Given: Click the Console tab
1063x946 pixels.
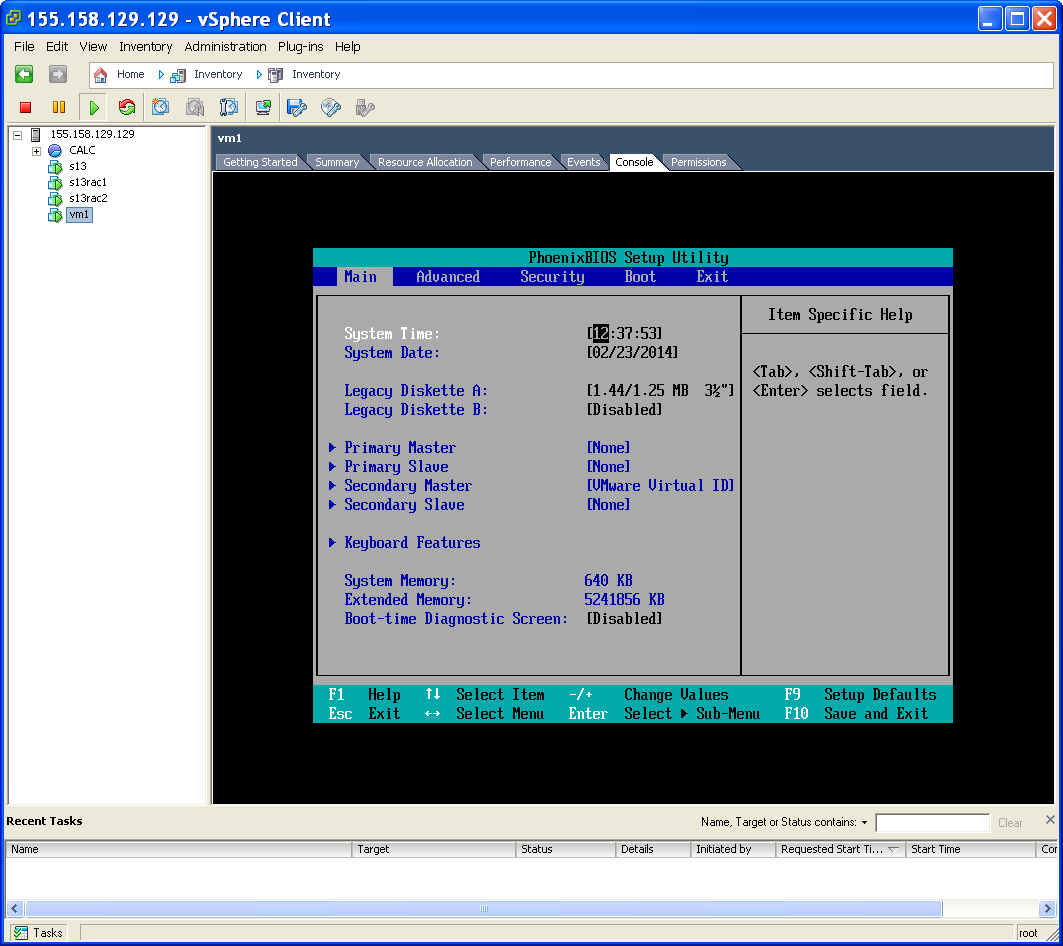Looking at the screenshot, I should click(635, 162).
